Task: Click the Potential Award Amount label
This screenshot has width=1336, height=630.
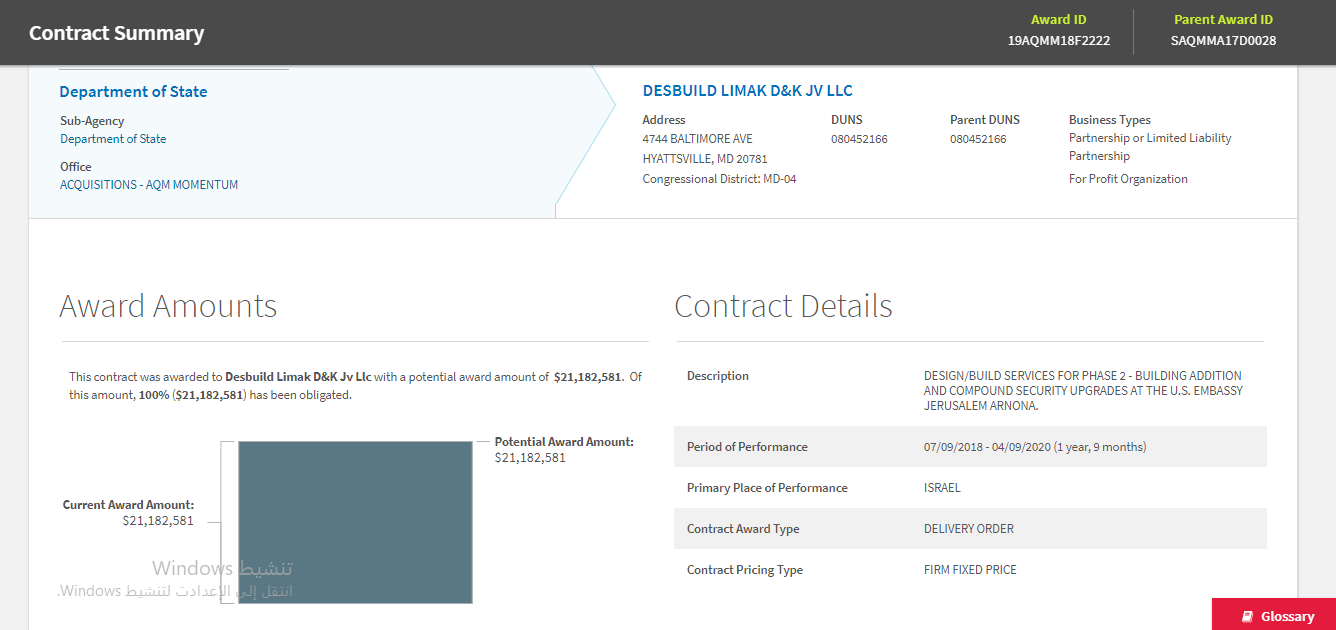Action: pyautogui.click(x=564, y=442)
